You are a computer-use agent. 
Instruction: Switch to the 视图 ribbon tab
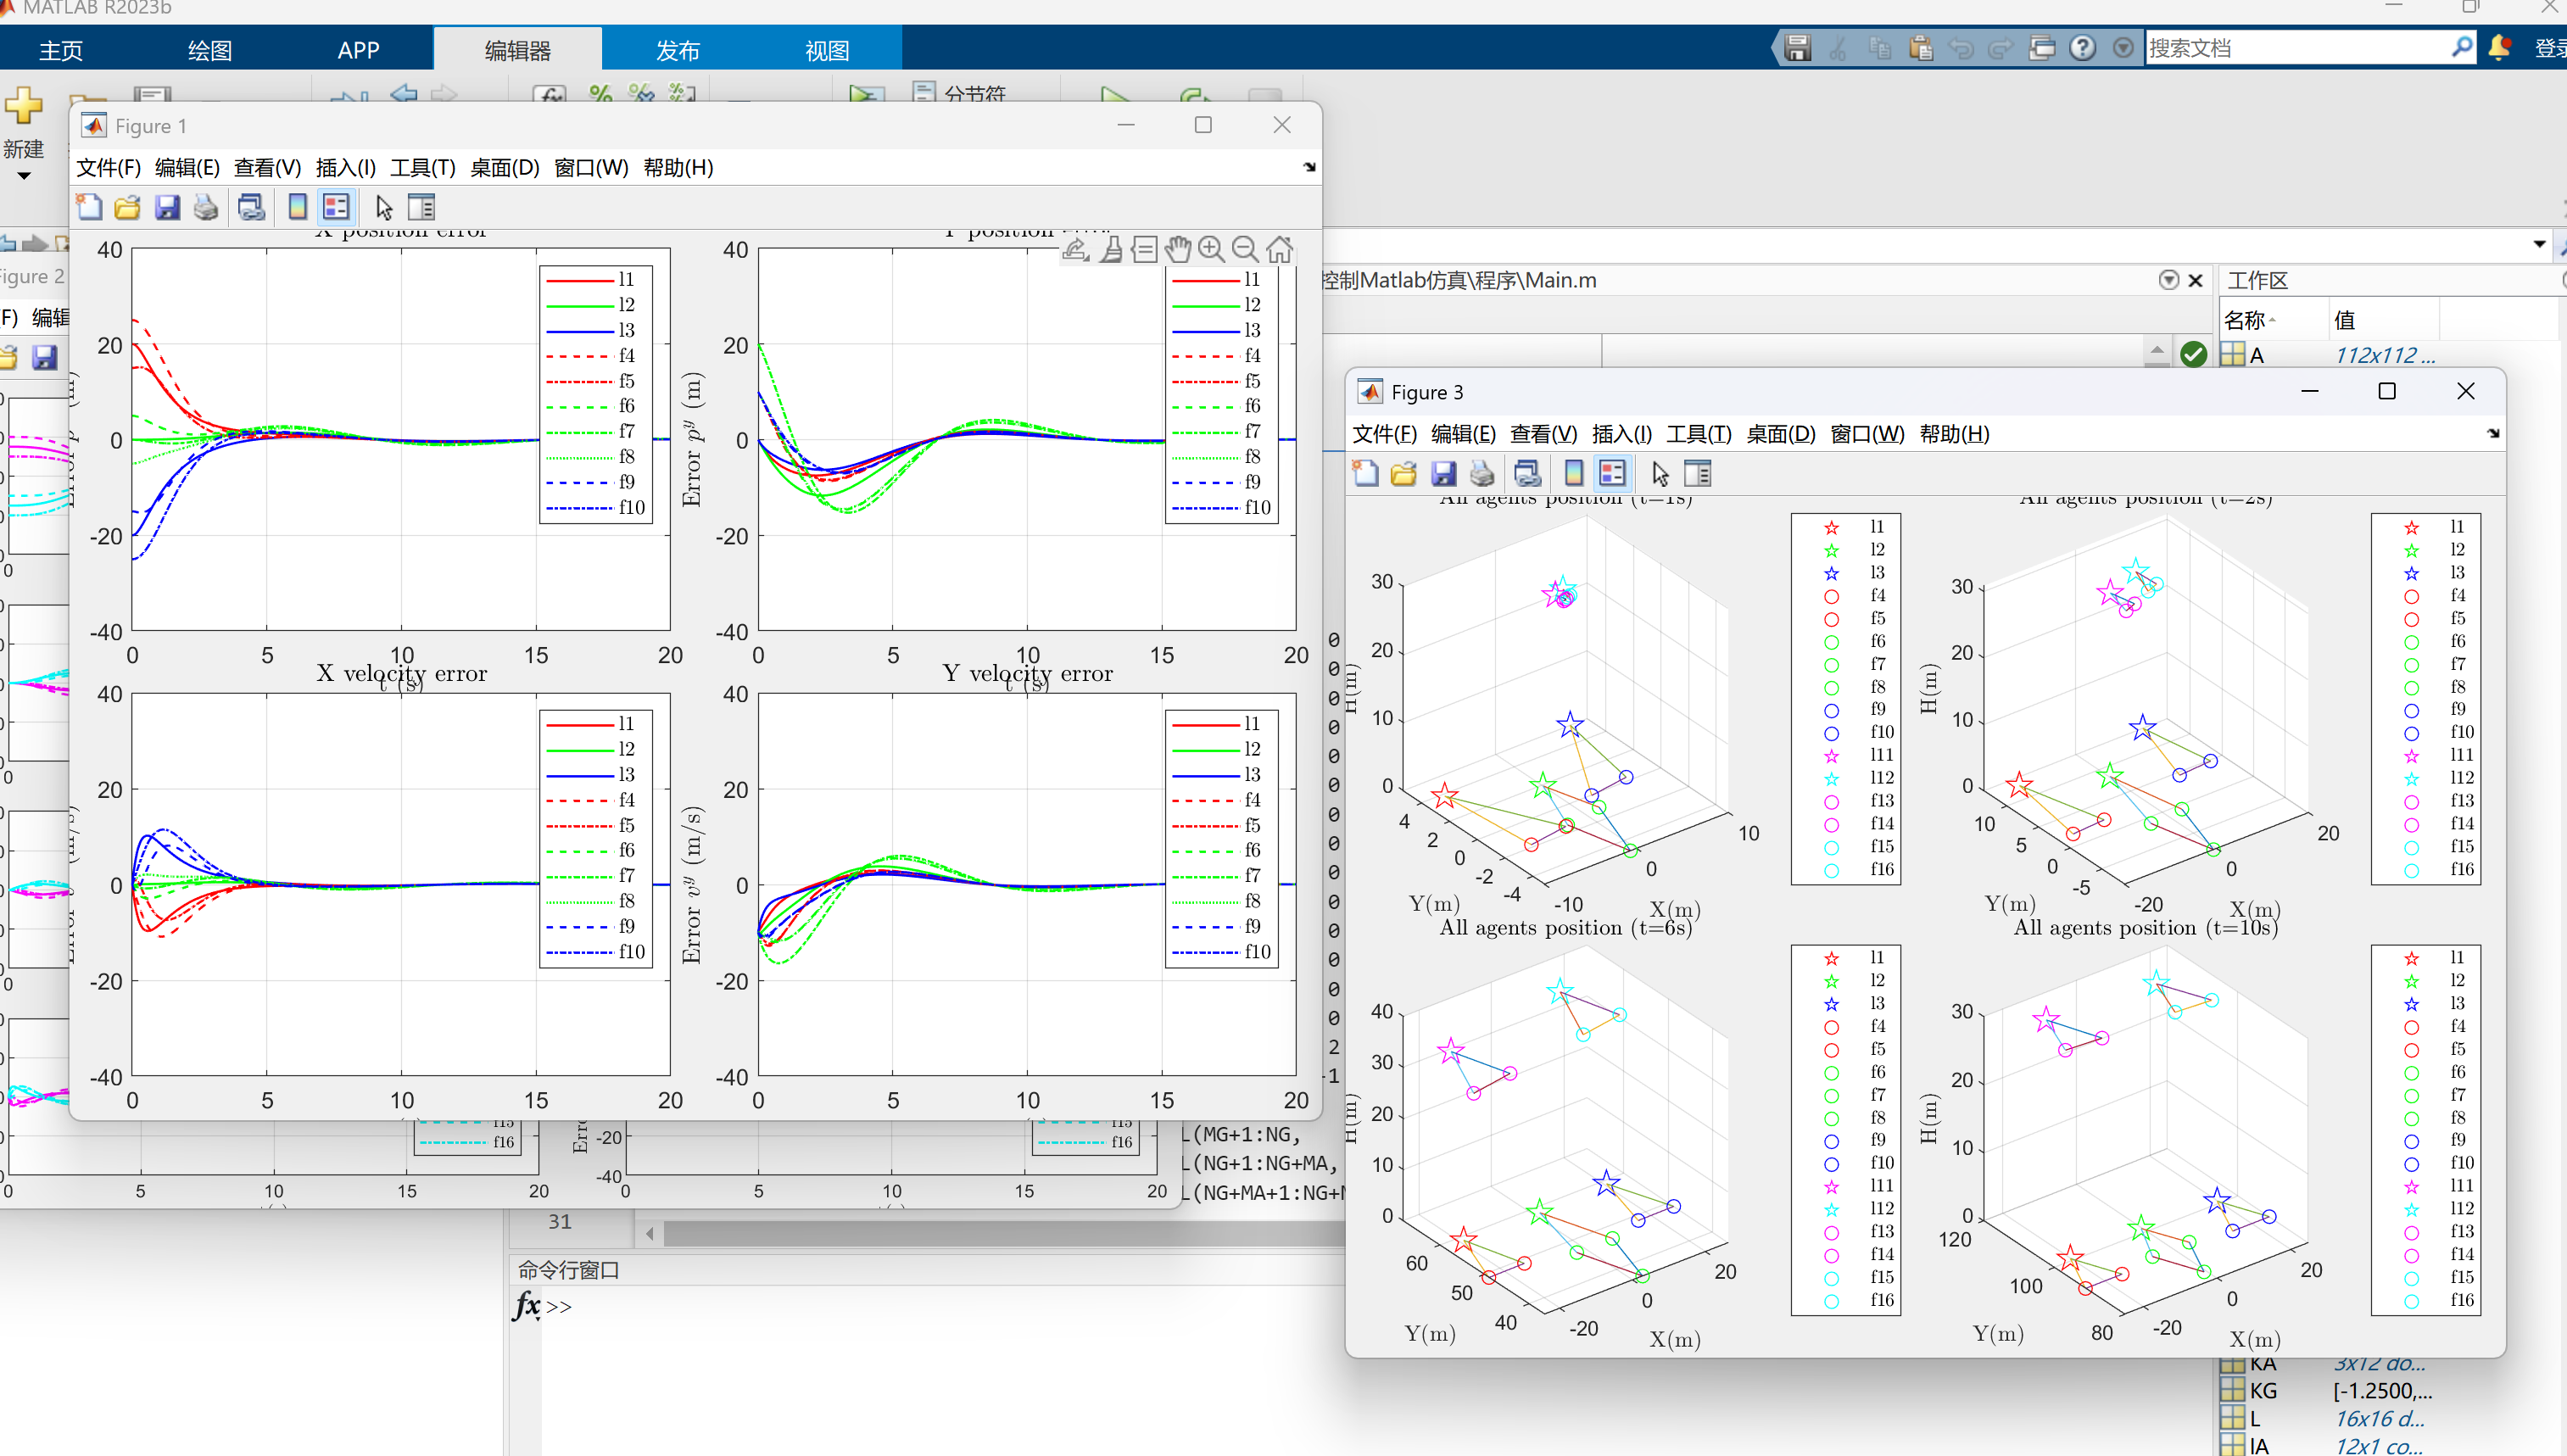coord(827,50)
